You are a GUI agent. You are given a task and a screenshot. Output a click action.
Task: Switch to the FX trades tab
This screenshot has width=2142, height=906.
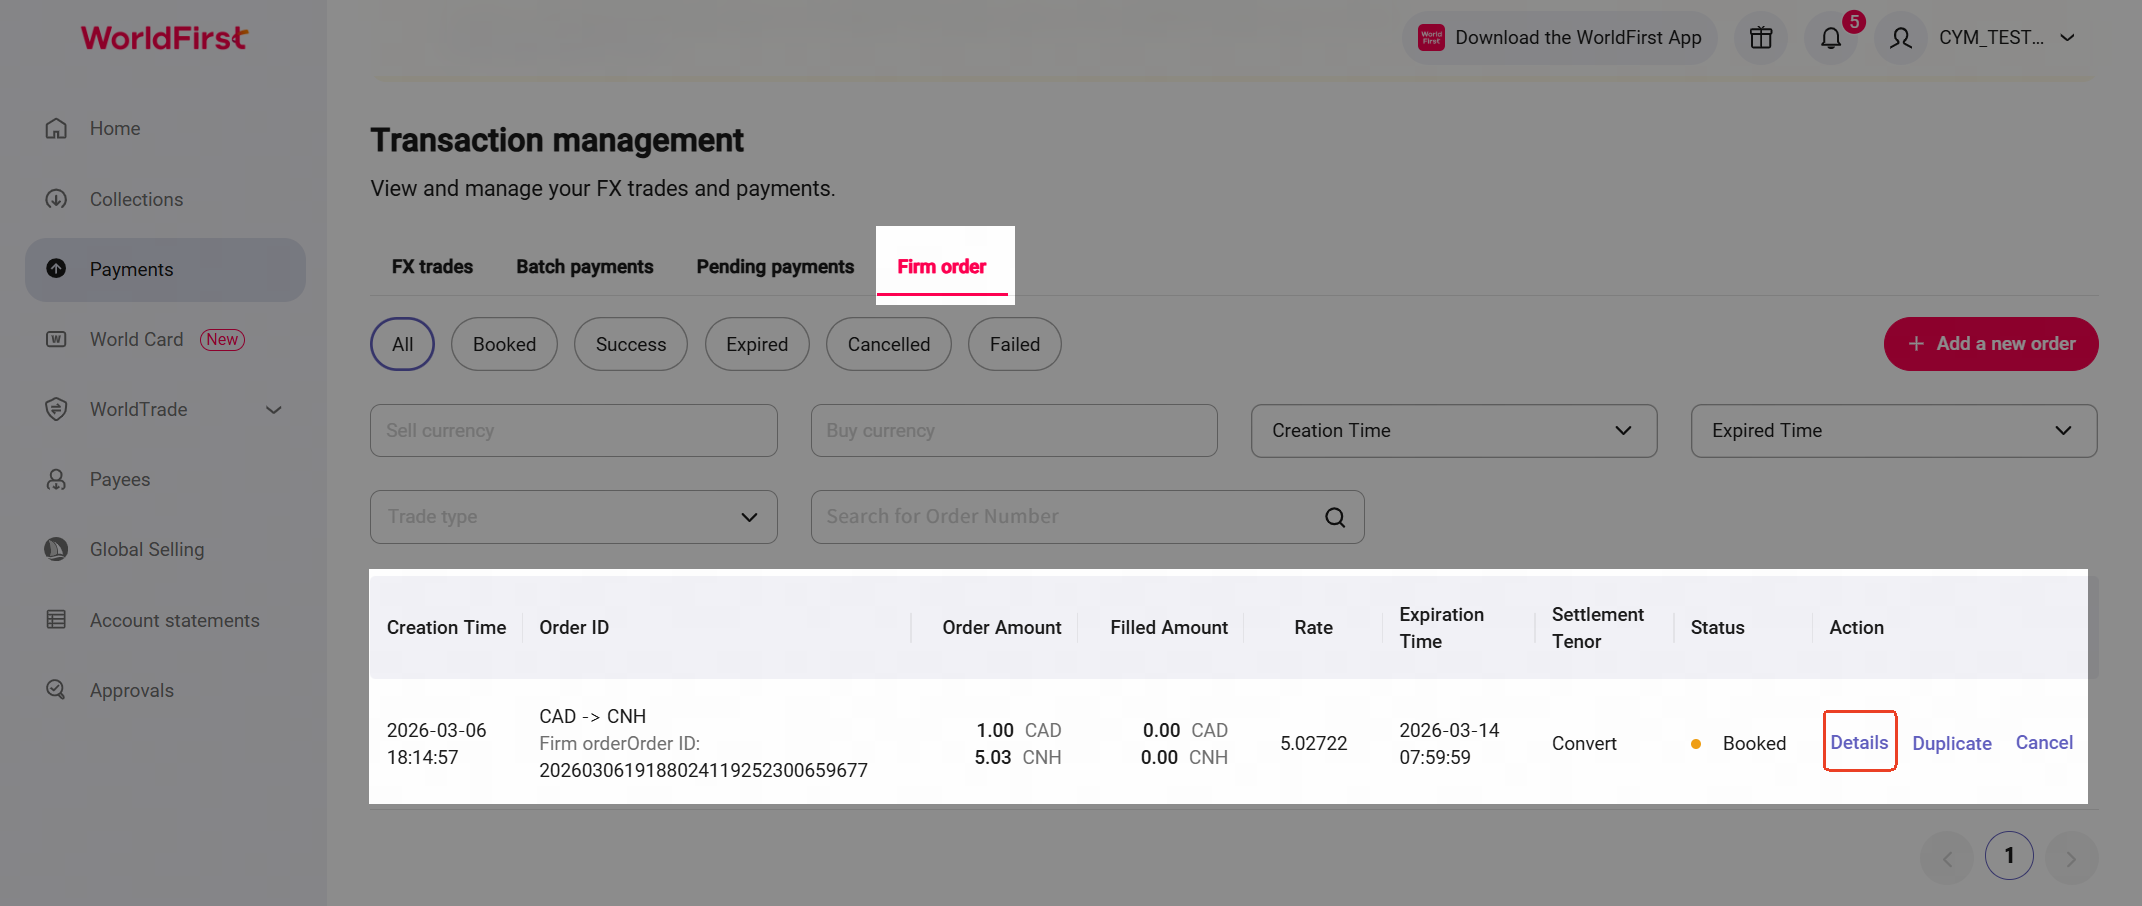click(x=432, y=267)
